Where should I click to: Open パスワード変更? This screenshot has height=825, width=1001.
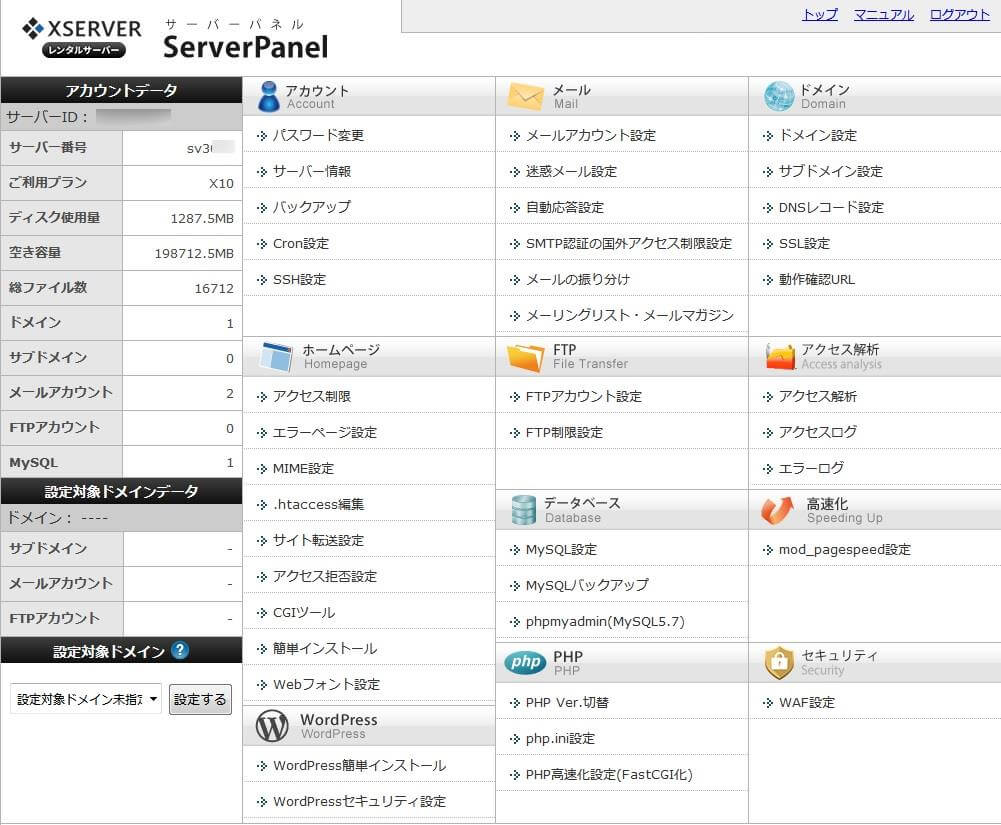(318, 135)
